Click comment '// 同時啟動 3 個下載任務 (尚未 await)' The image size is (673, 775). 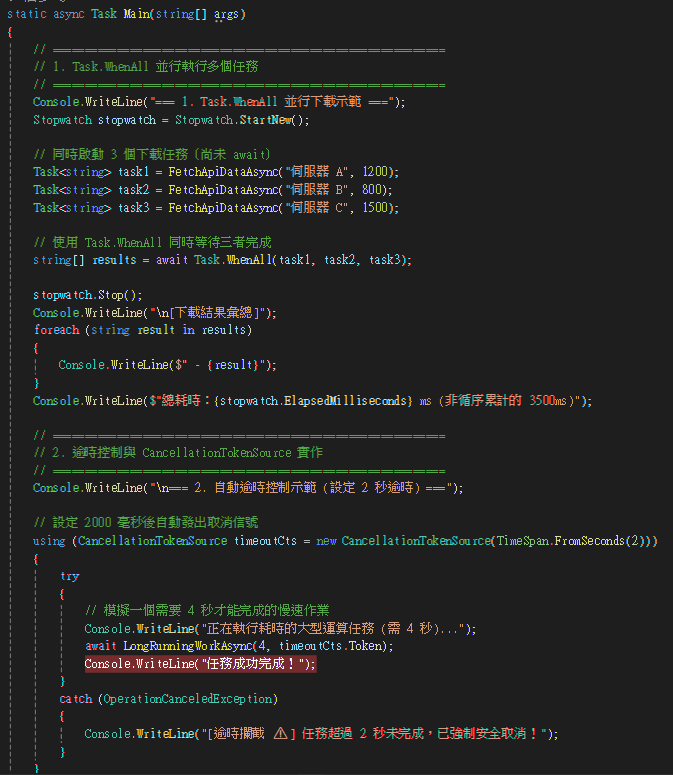tap(152, 154)
